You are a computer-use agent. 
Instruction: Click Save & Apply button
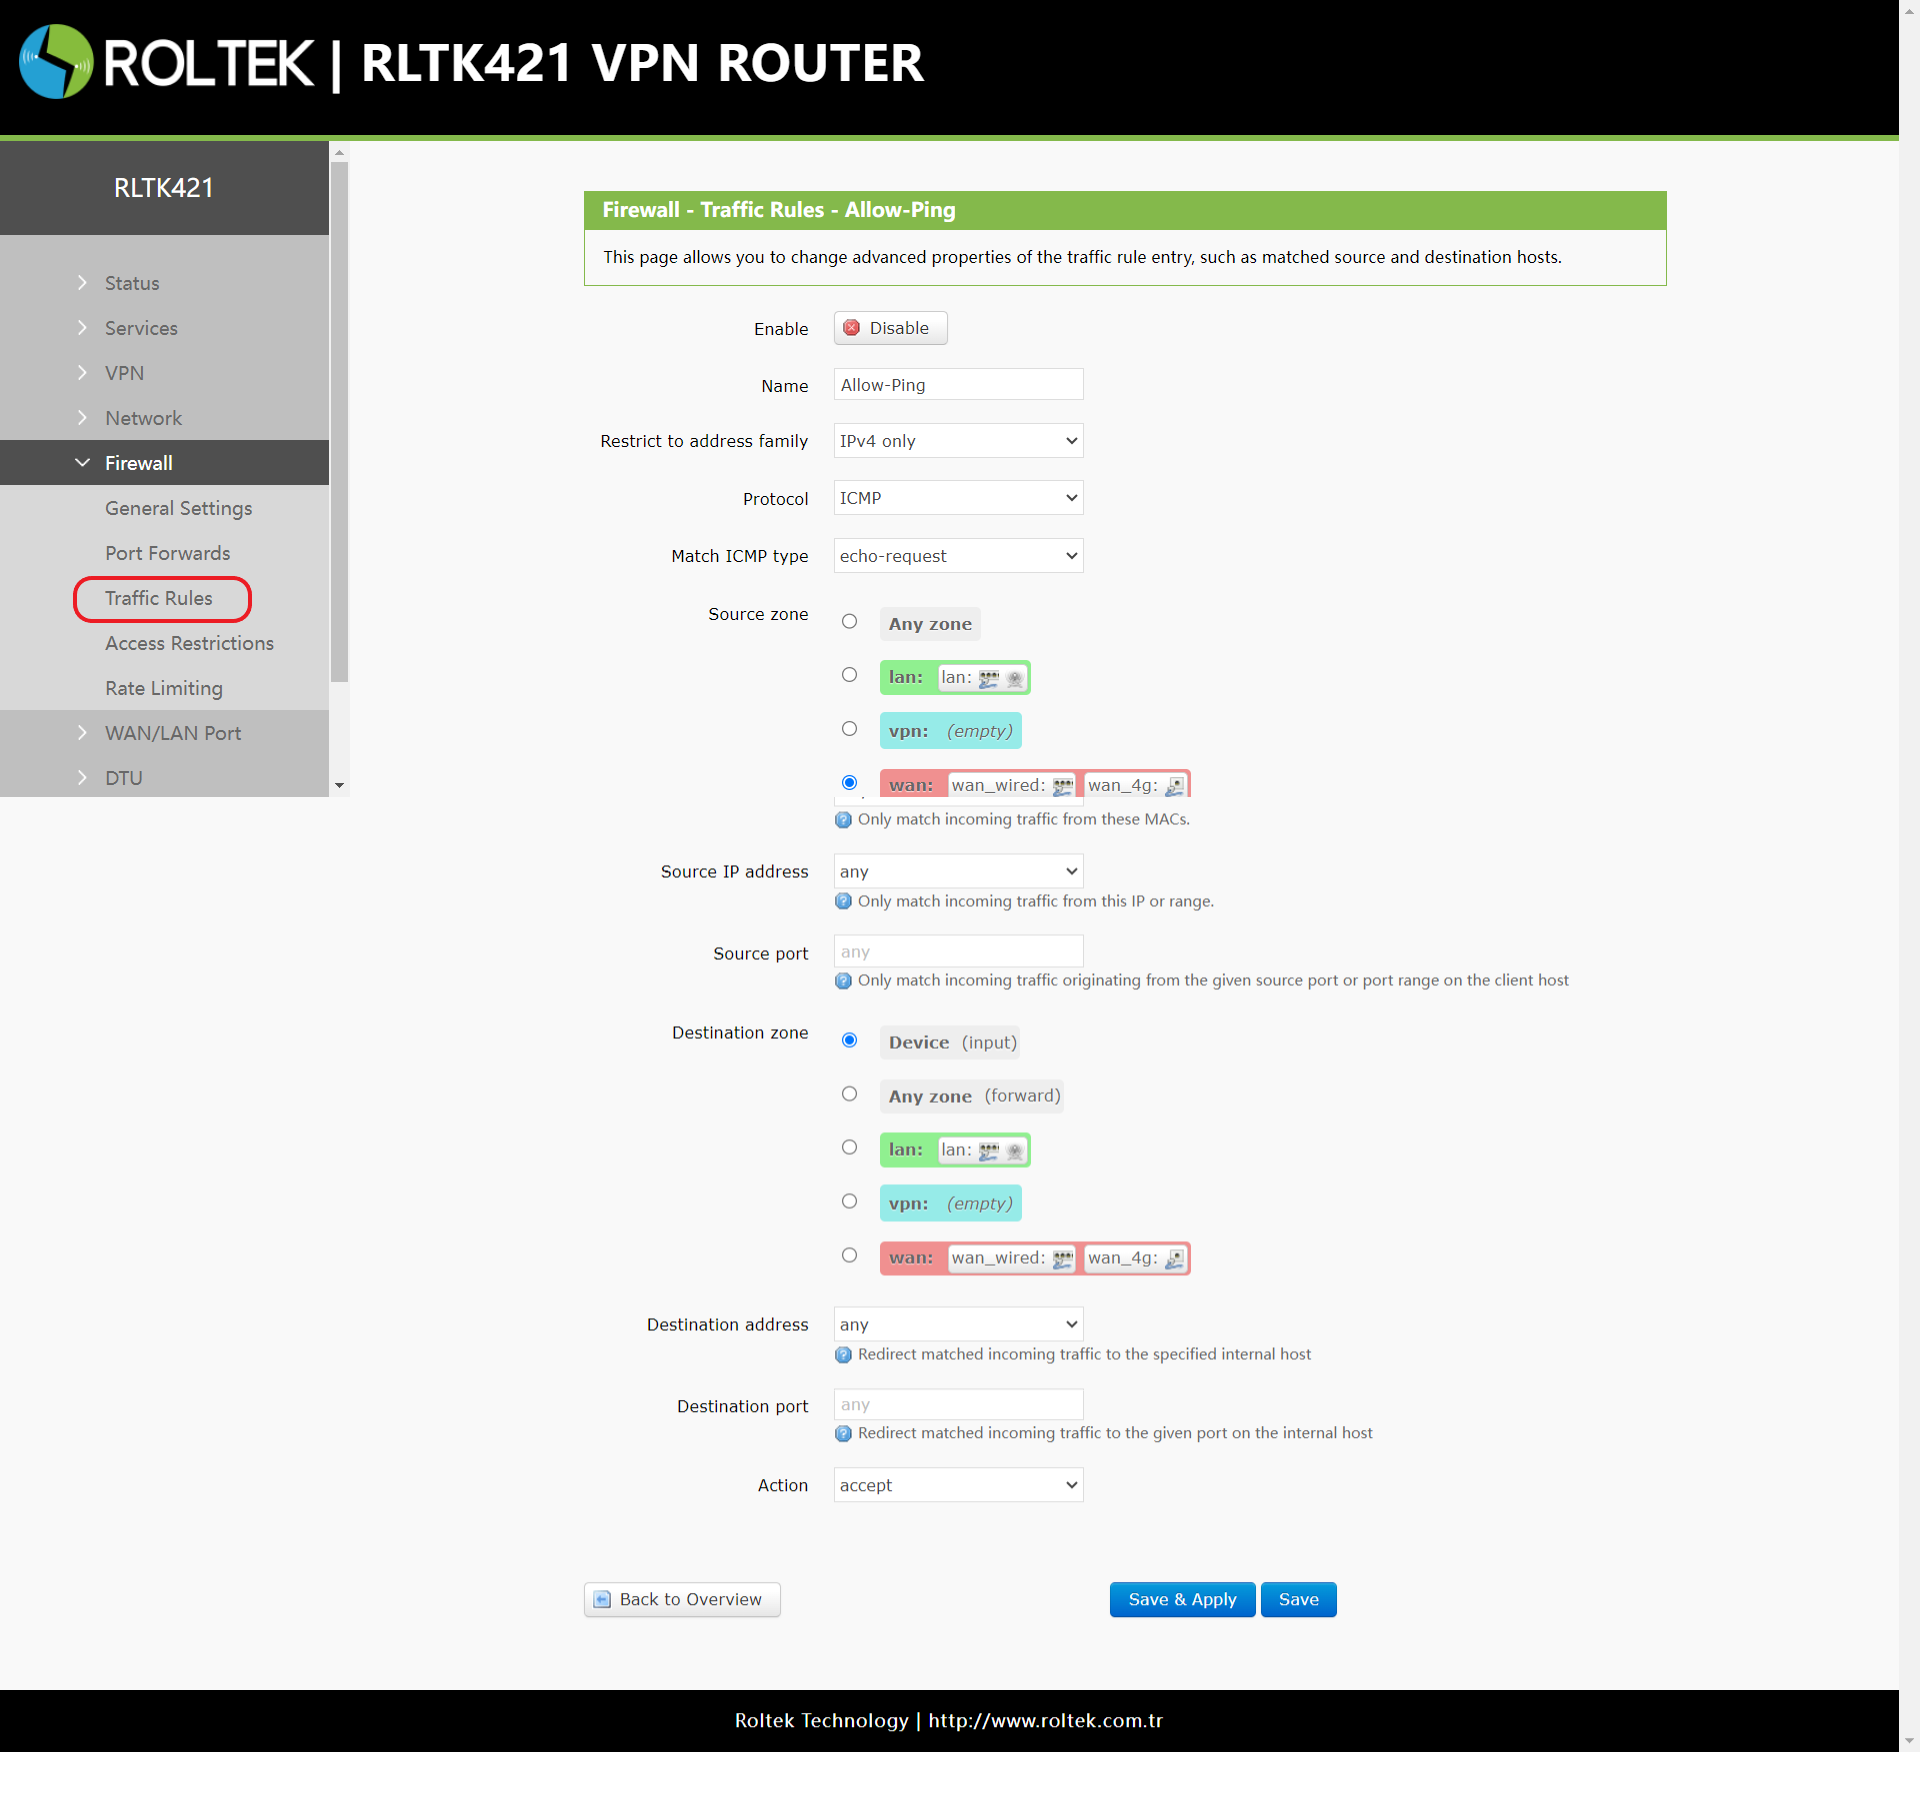pyautogui.click(x=1182, y=1600)
